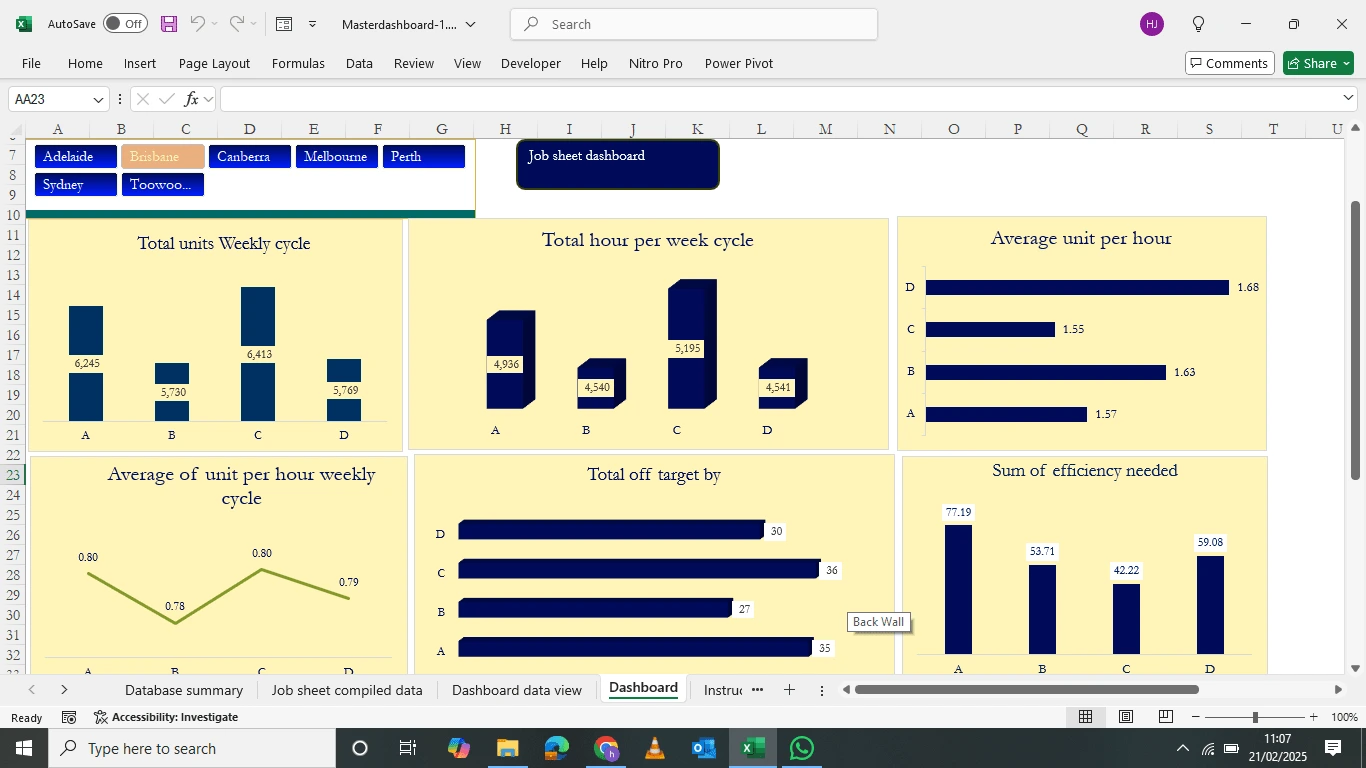Viewport: 1366px width, 768px height.
Task: Click the Excel Search box
Action: point(694,24)
